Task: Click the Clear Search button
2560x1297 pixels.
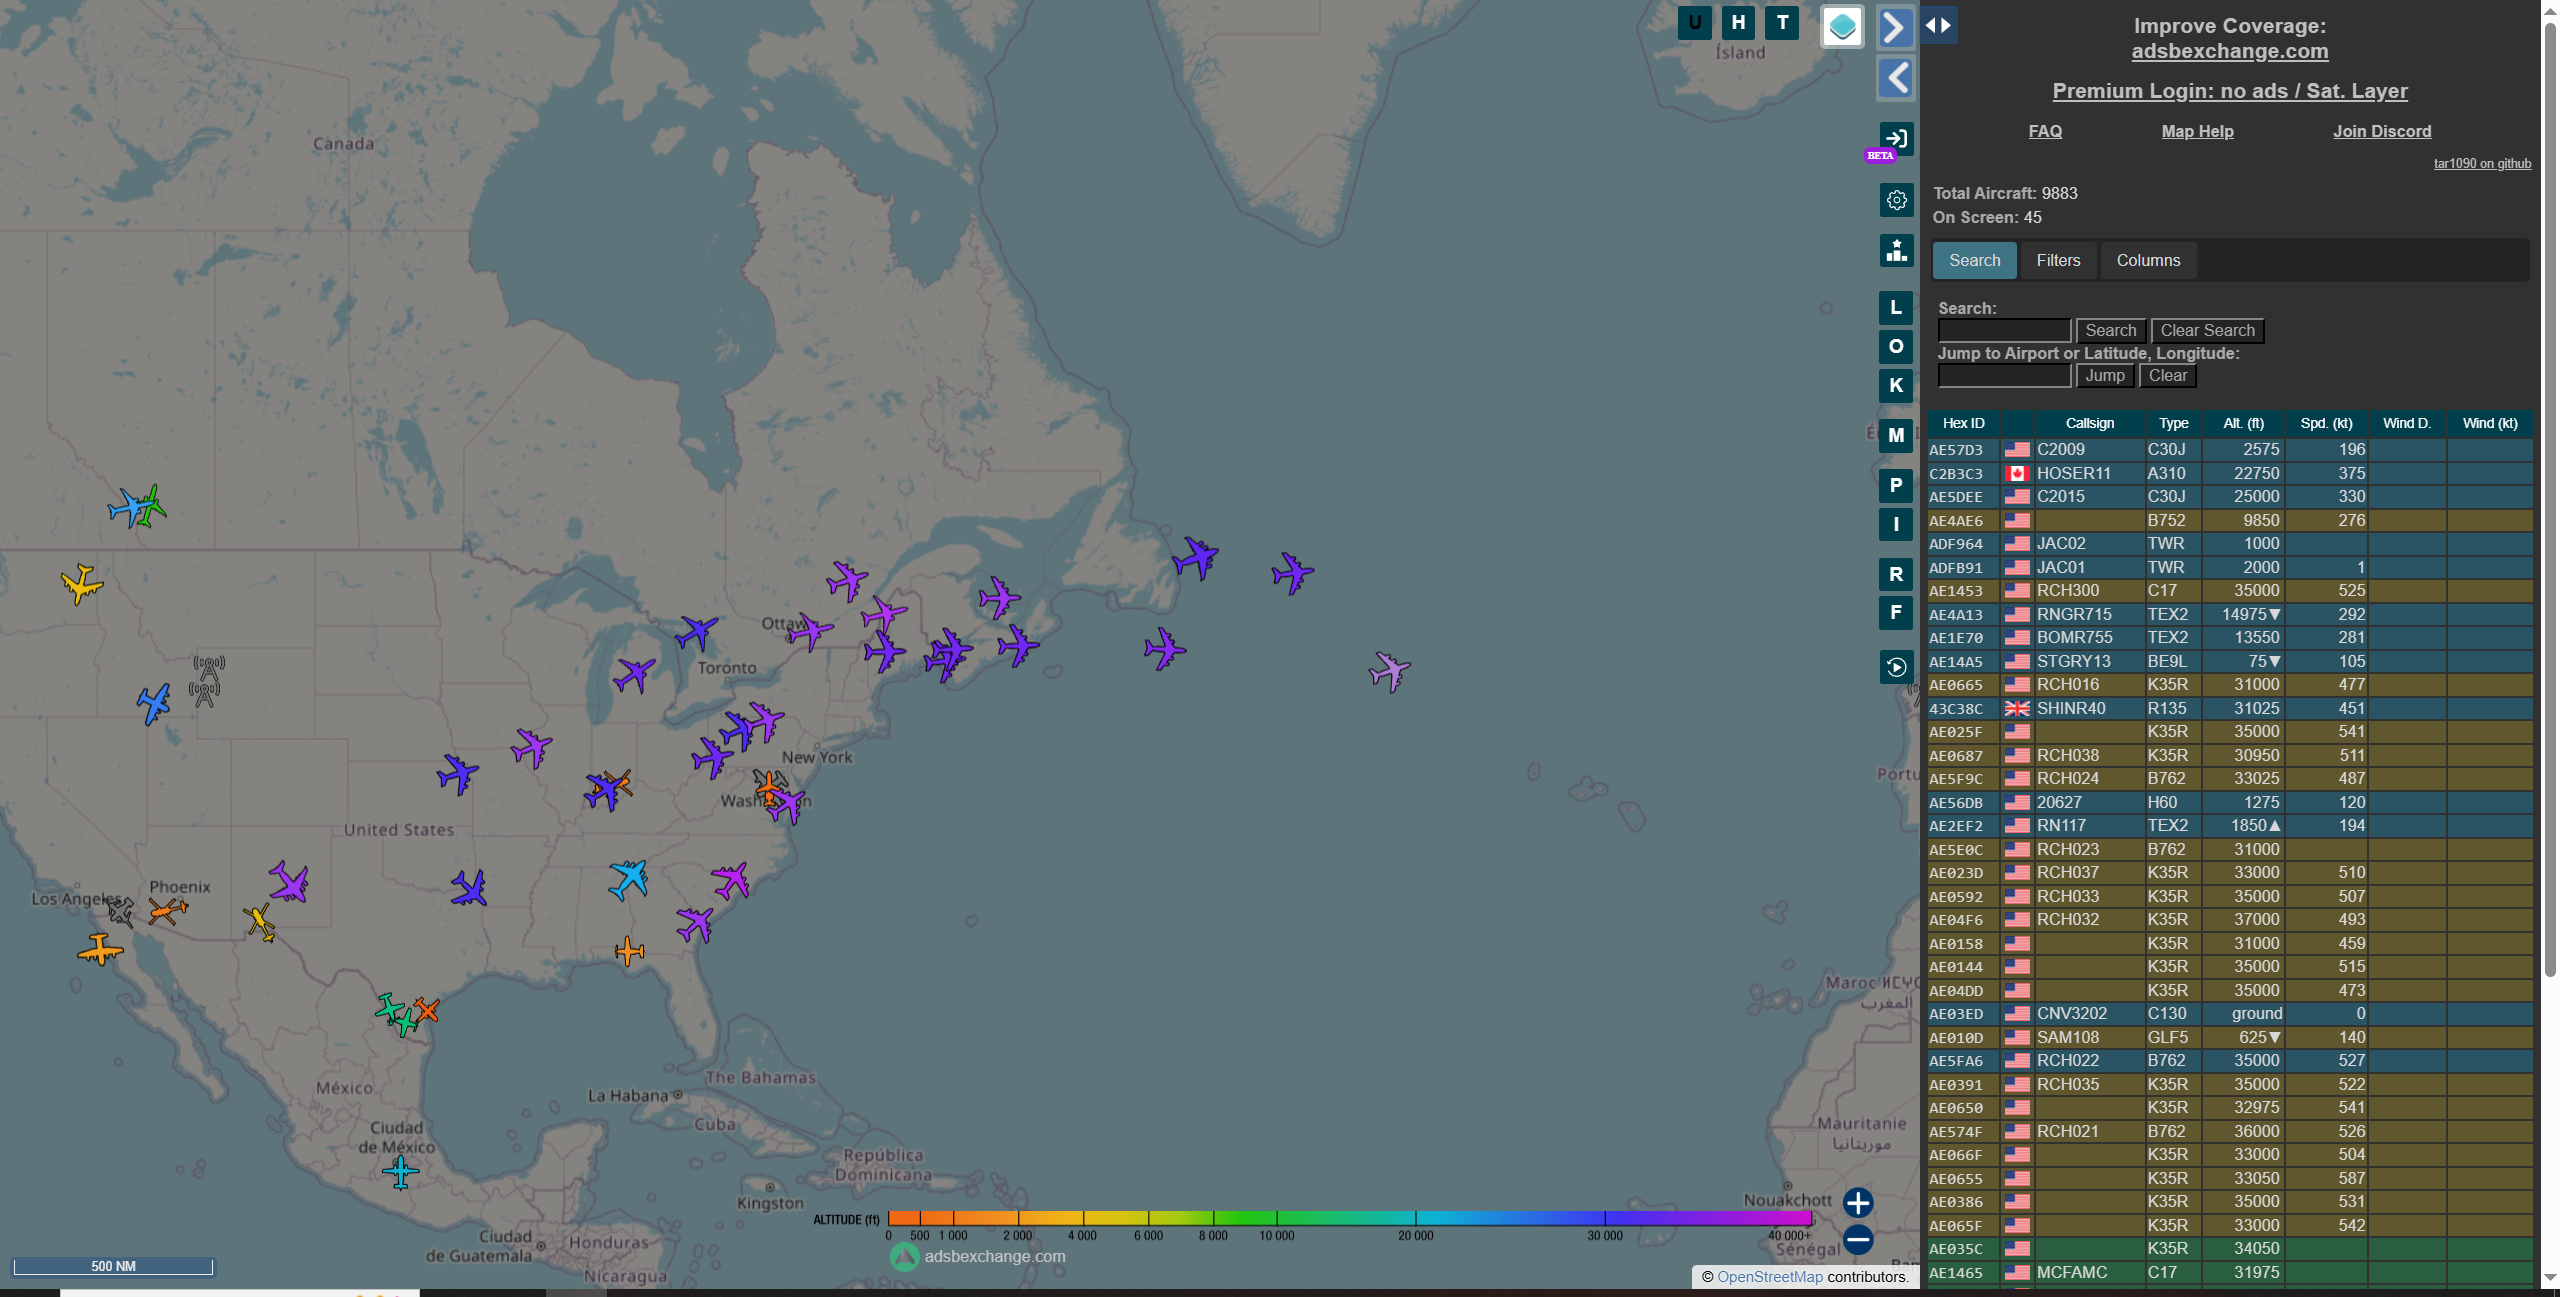Action: (x=2207, y=331)
